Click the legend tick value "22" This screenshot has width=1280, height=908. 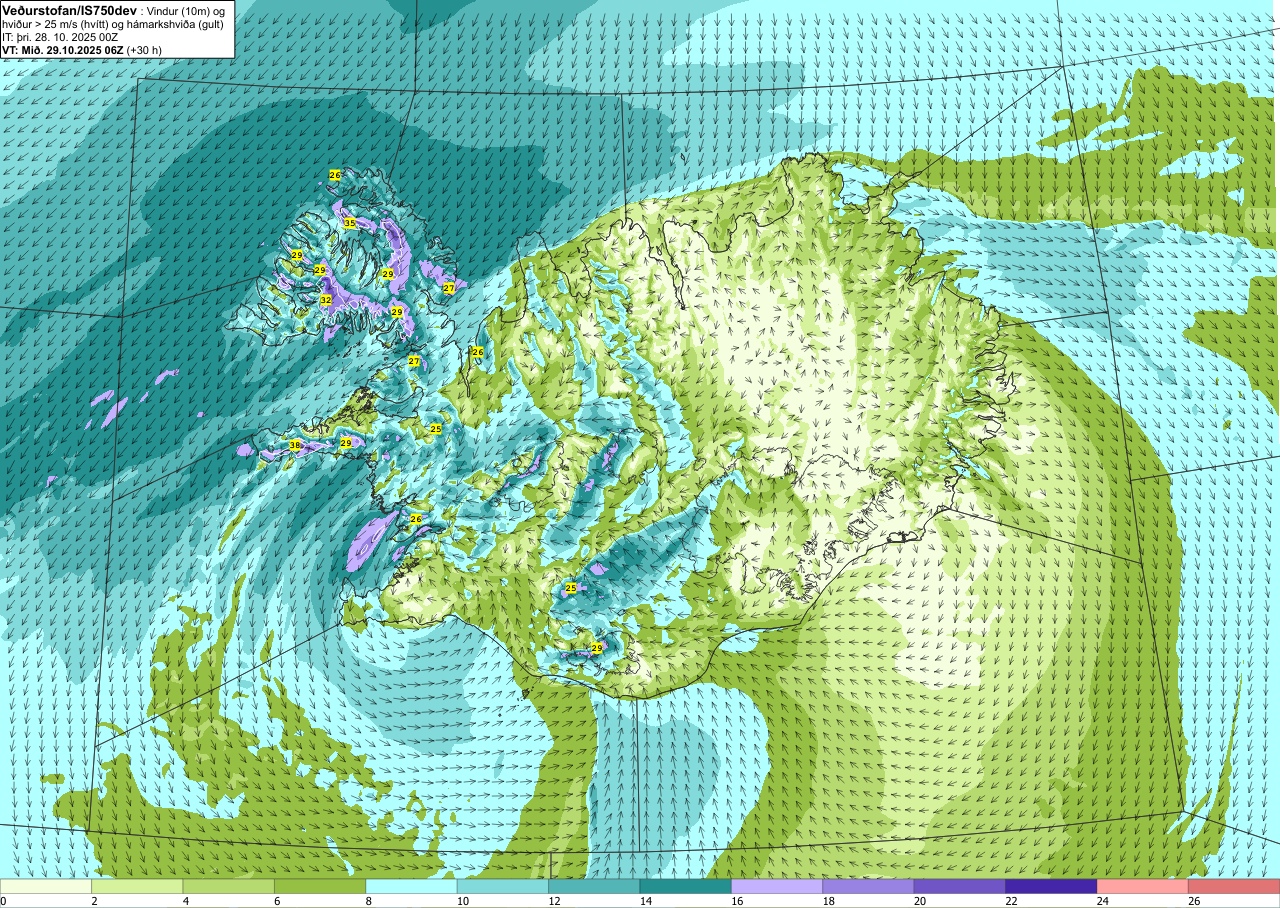1010,901
